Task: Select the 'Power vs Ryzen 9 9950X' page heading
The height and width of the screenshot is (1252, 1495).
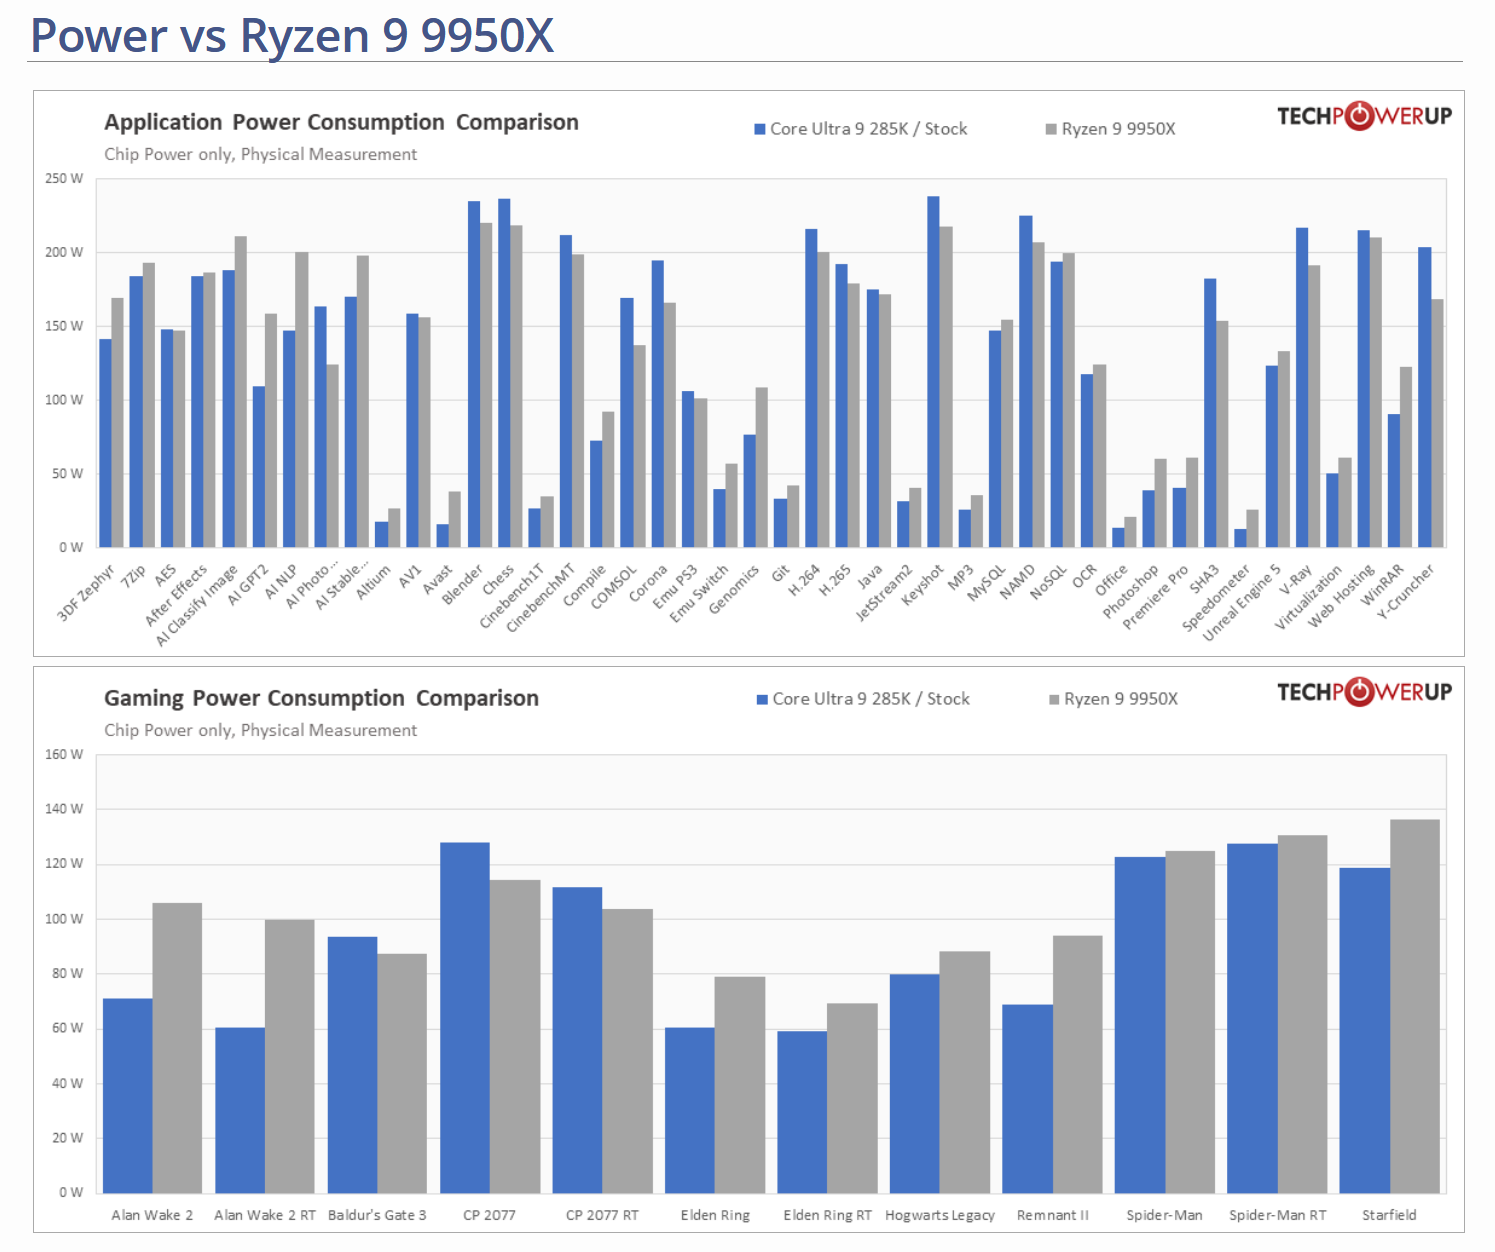Action: [292, 35]
